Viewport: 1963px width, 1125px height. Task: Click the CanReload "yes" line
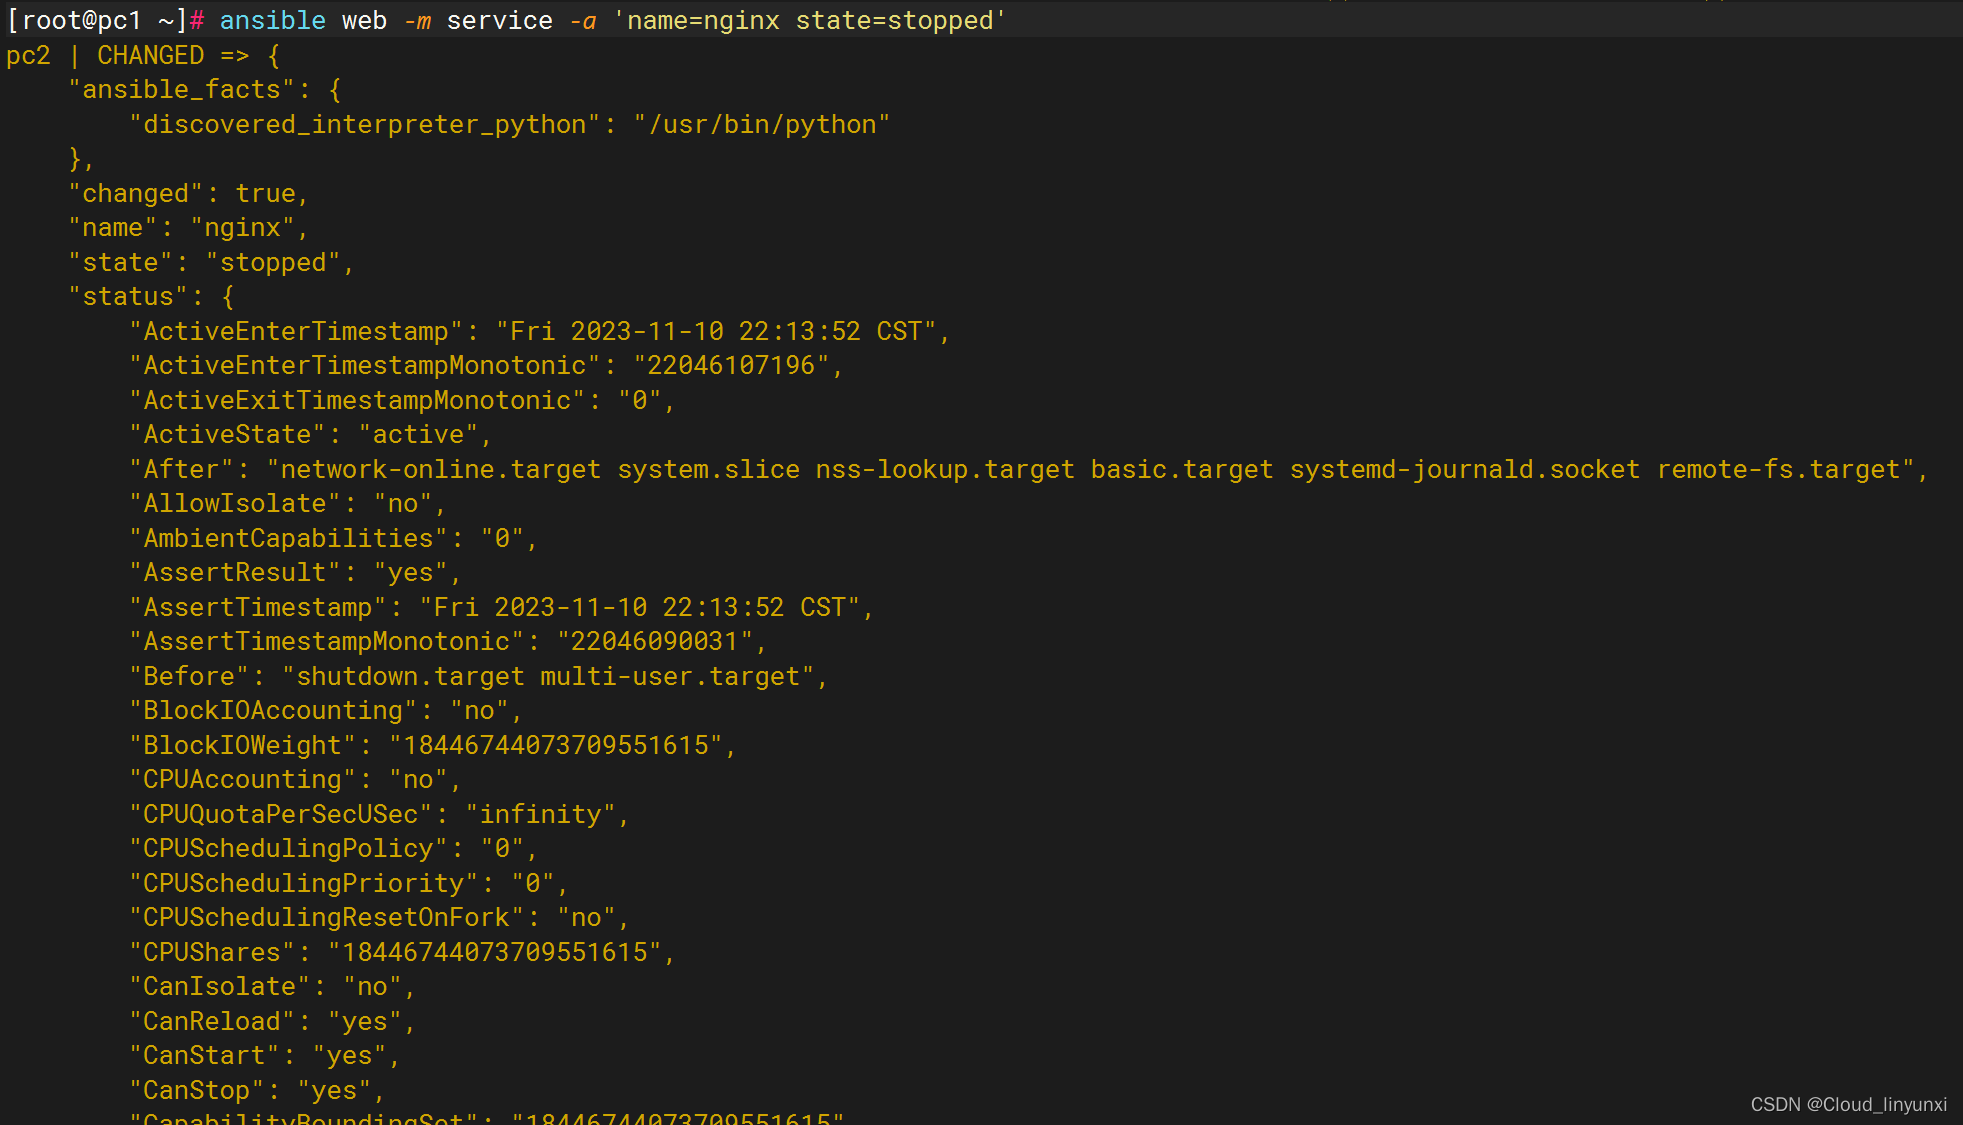pos(272,1021)
